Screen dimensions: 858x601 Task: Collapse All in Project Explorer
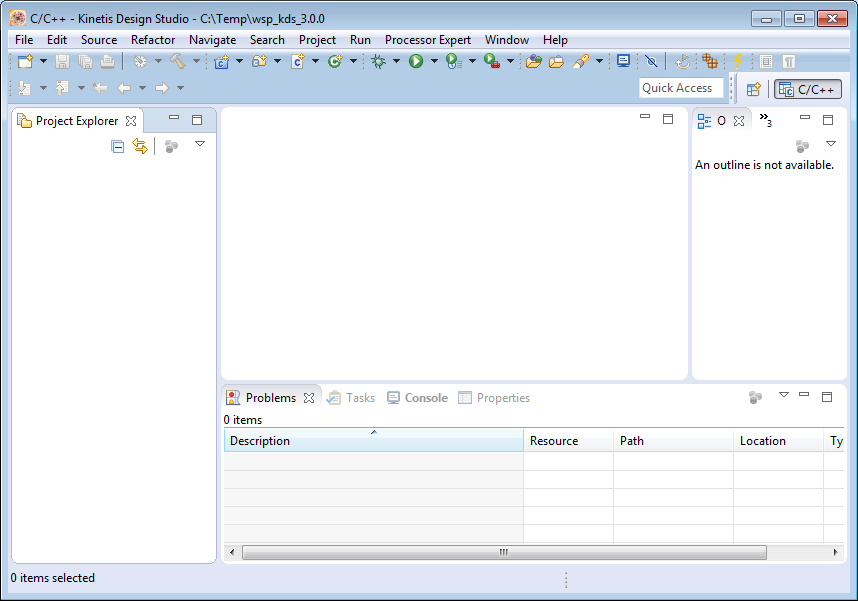[118, 147]
